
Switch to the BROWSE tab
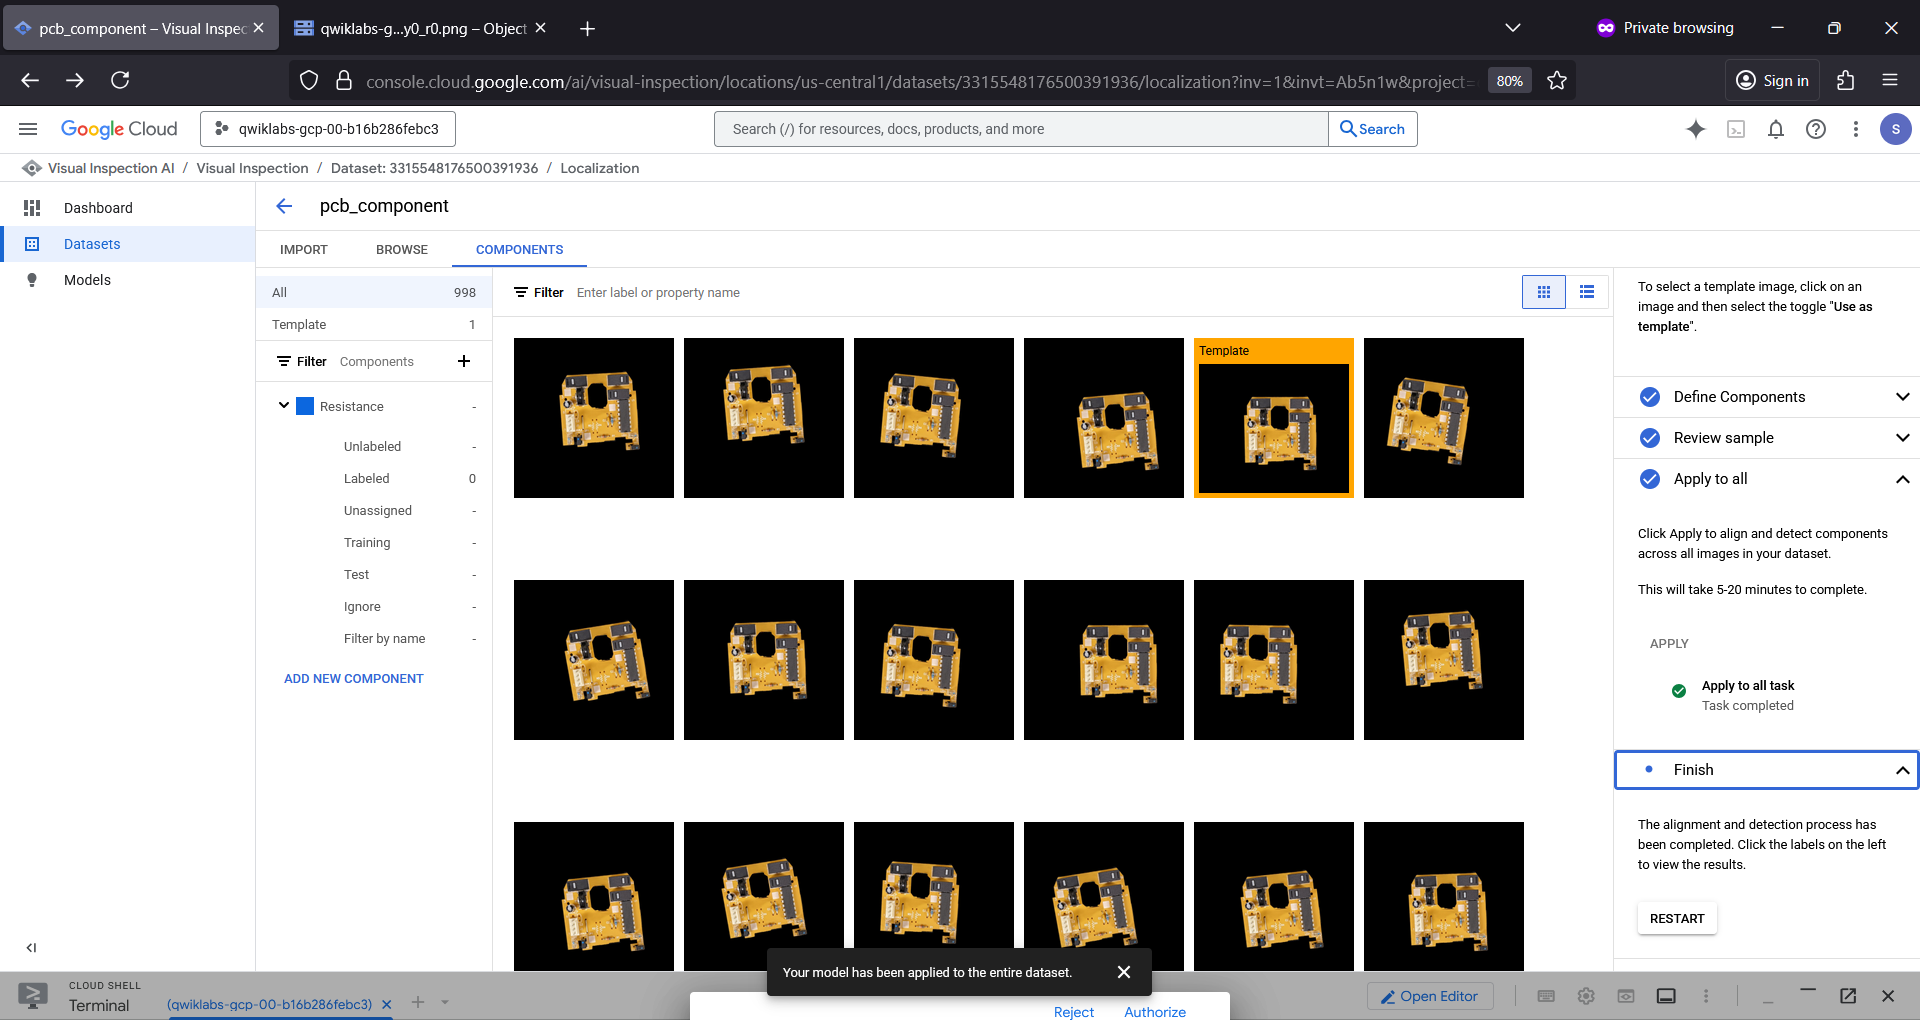402,250
